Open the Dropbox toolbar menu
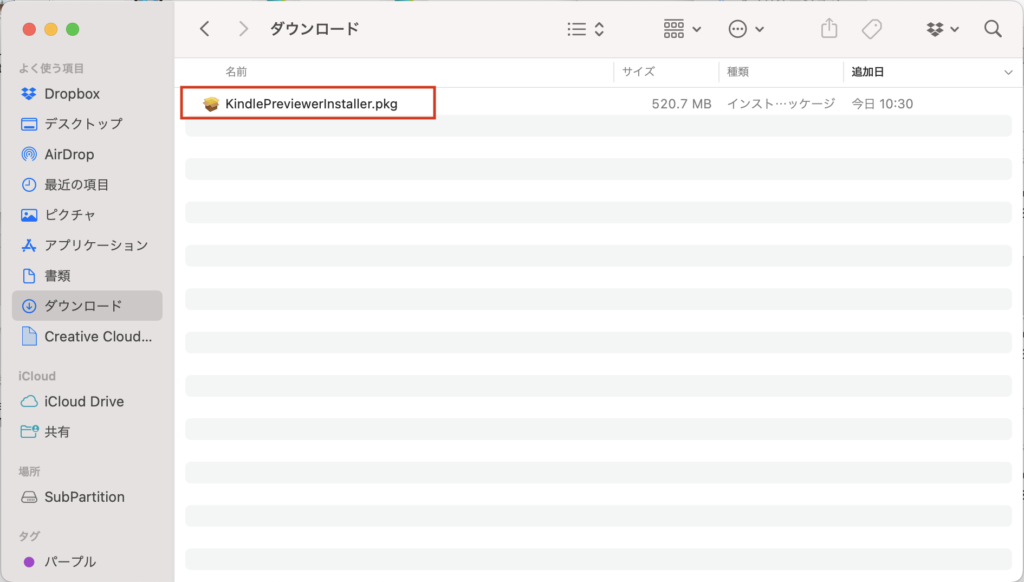The width and height of the screenshot is (1024, 582). 942,29
